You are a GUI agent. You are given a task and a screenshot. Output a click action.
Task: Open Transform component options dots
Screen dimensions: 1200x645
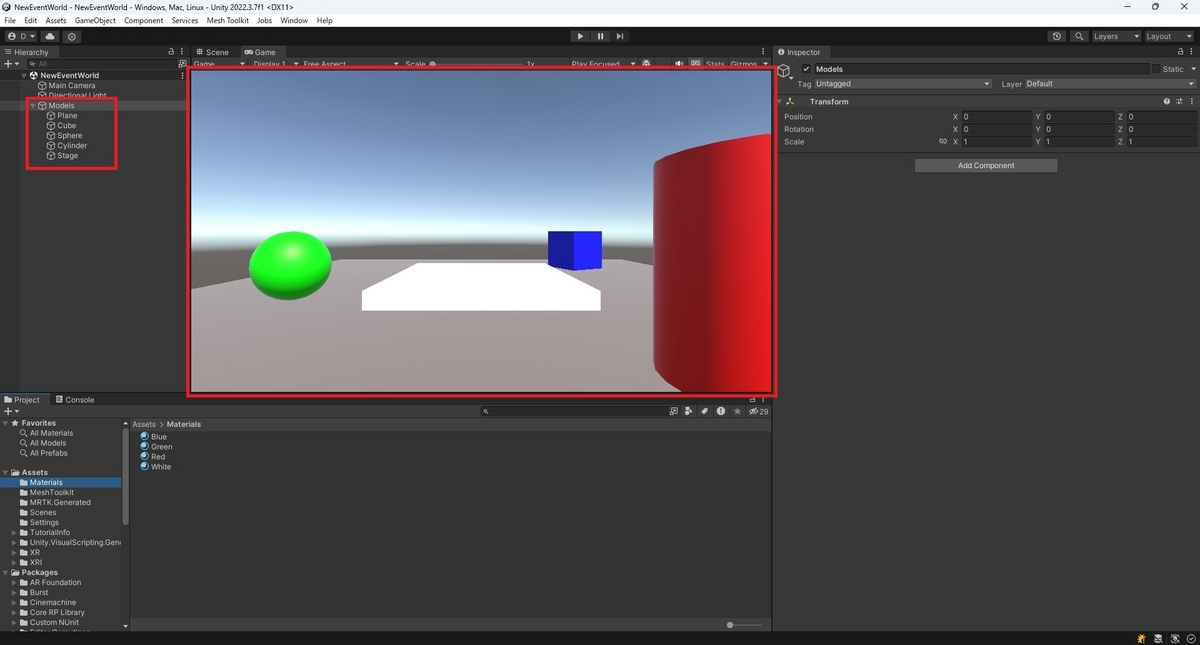tap(1192, 101)
